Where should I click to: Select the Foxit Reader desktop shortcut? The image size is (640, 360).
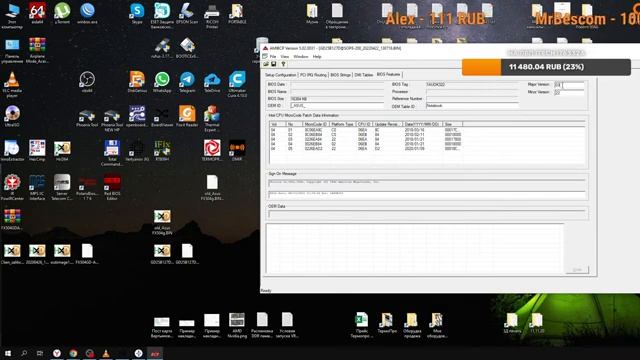point(187,117)
